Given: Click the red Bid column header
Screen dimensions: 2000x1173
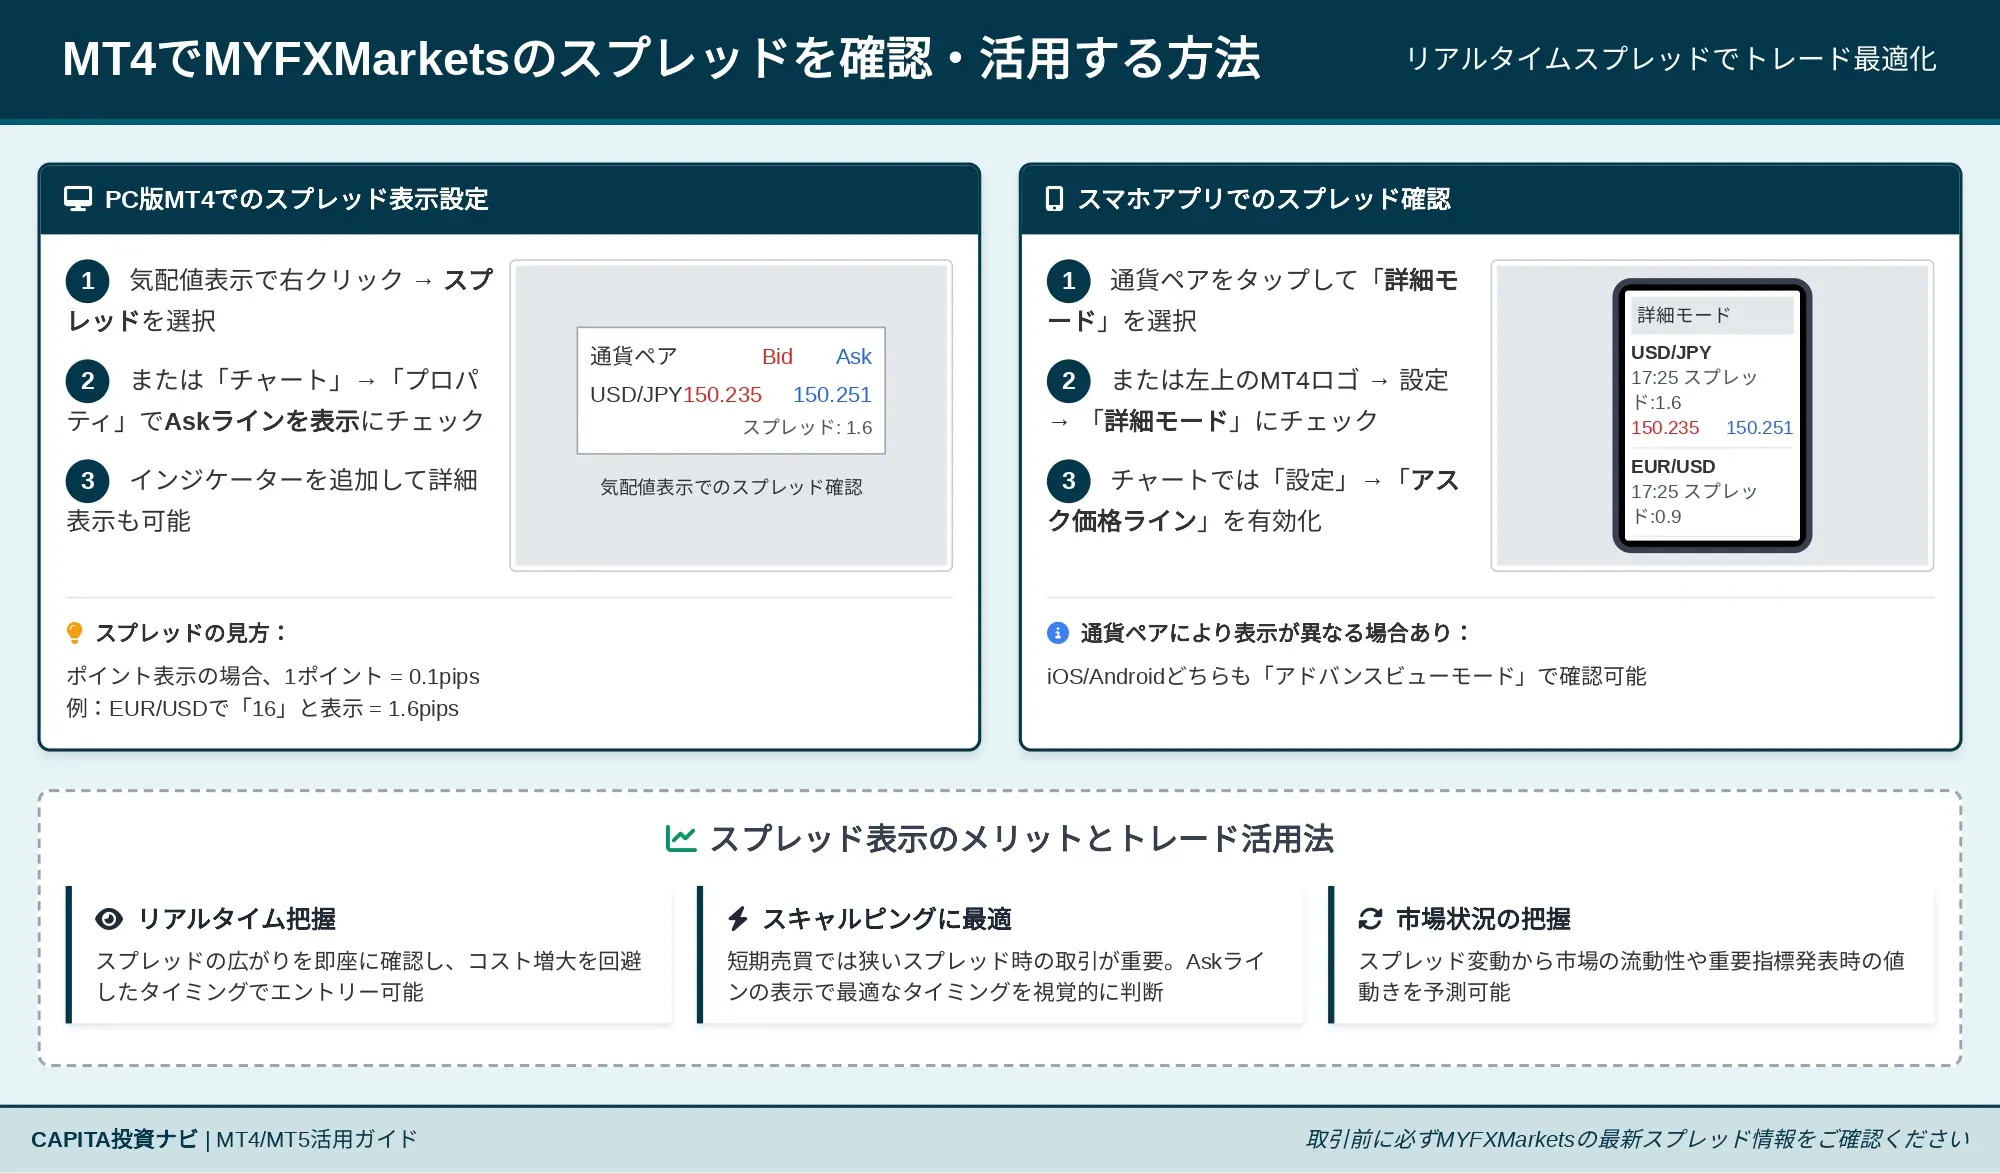Looking at the screenshot, I should tap(777, 357).
